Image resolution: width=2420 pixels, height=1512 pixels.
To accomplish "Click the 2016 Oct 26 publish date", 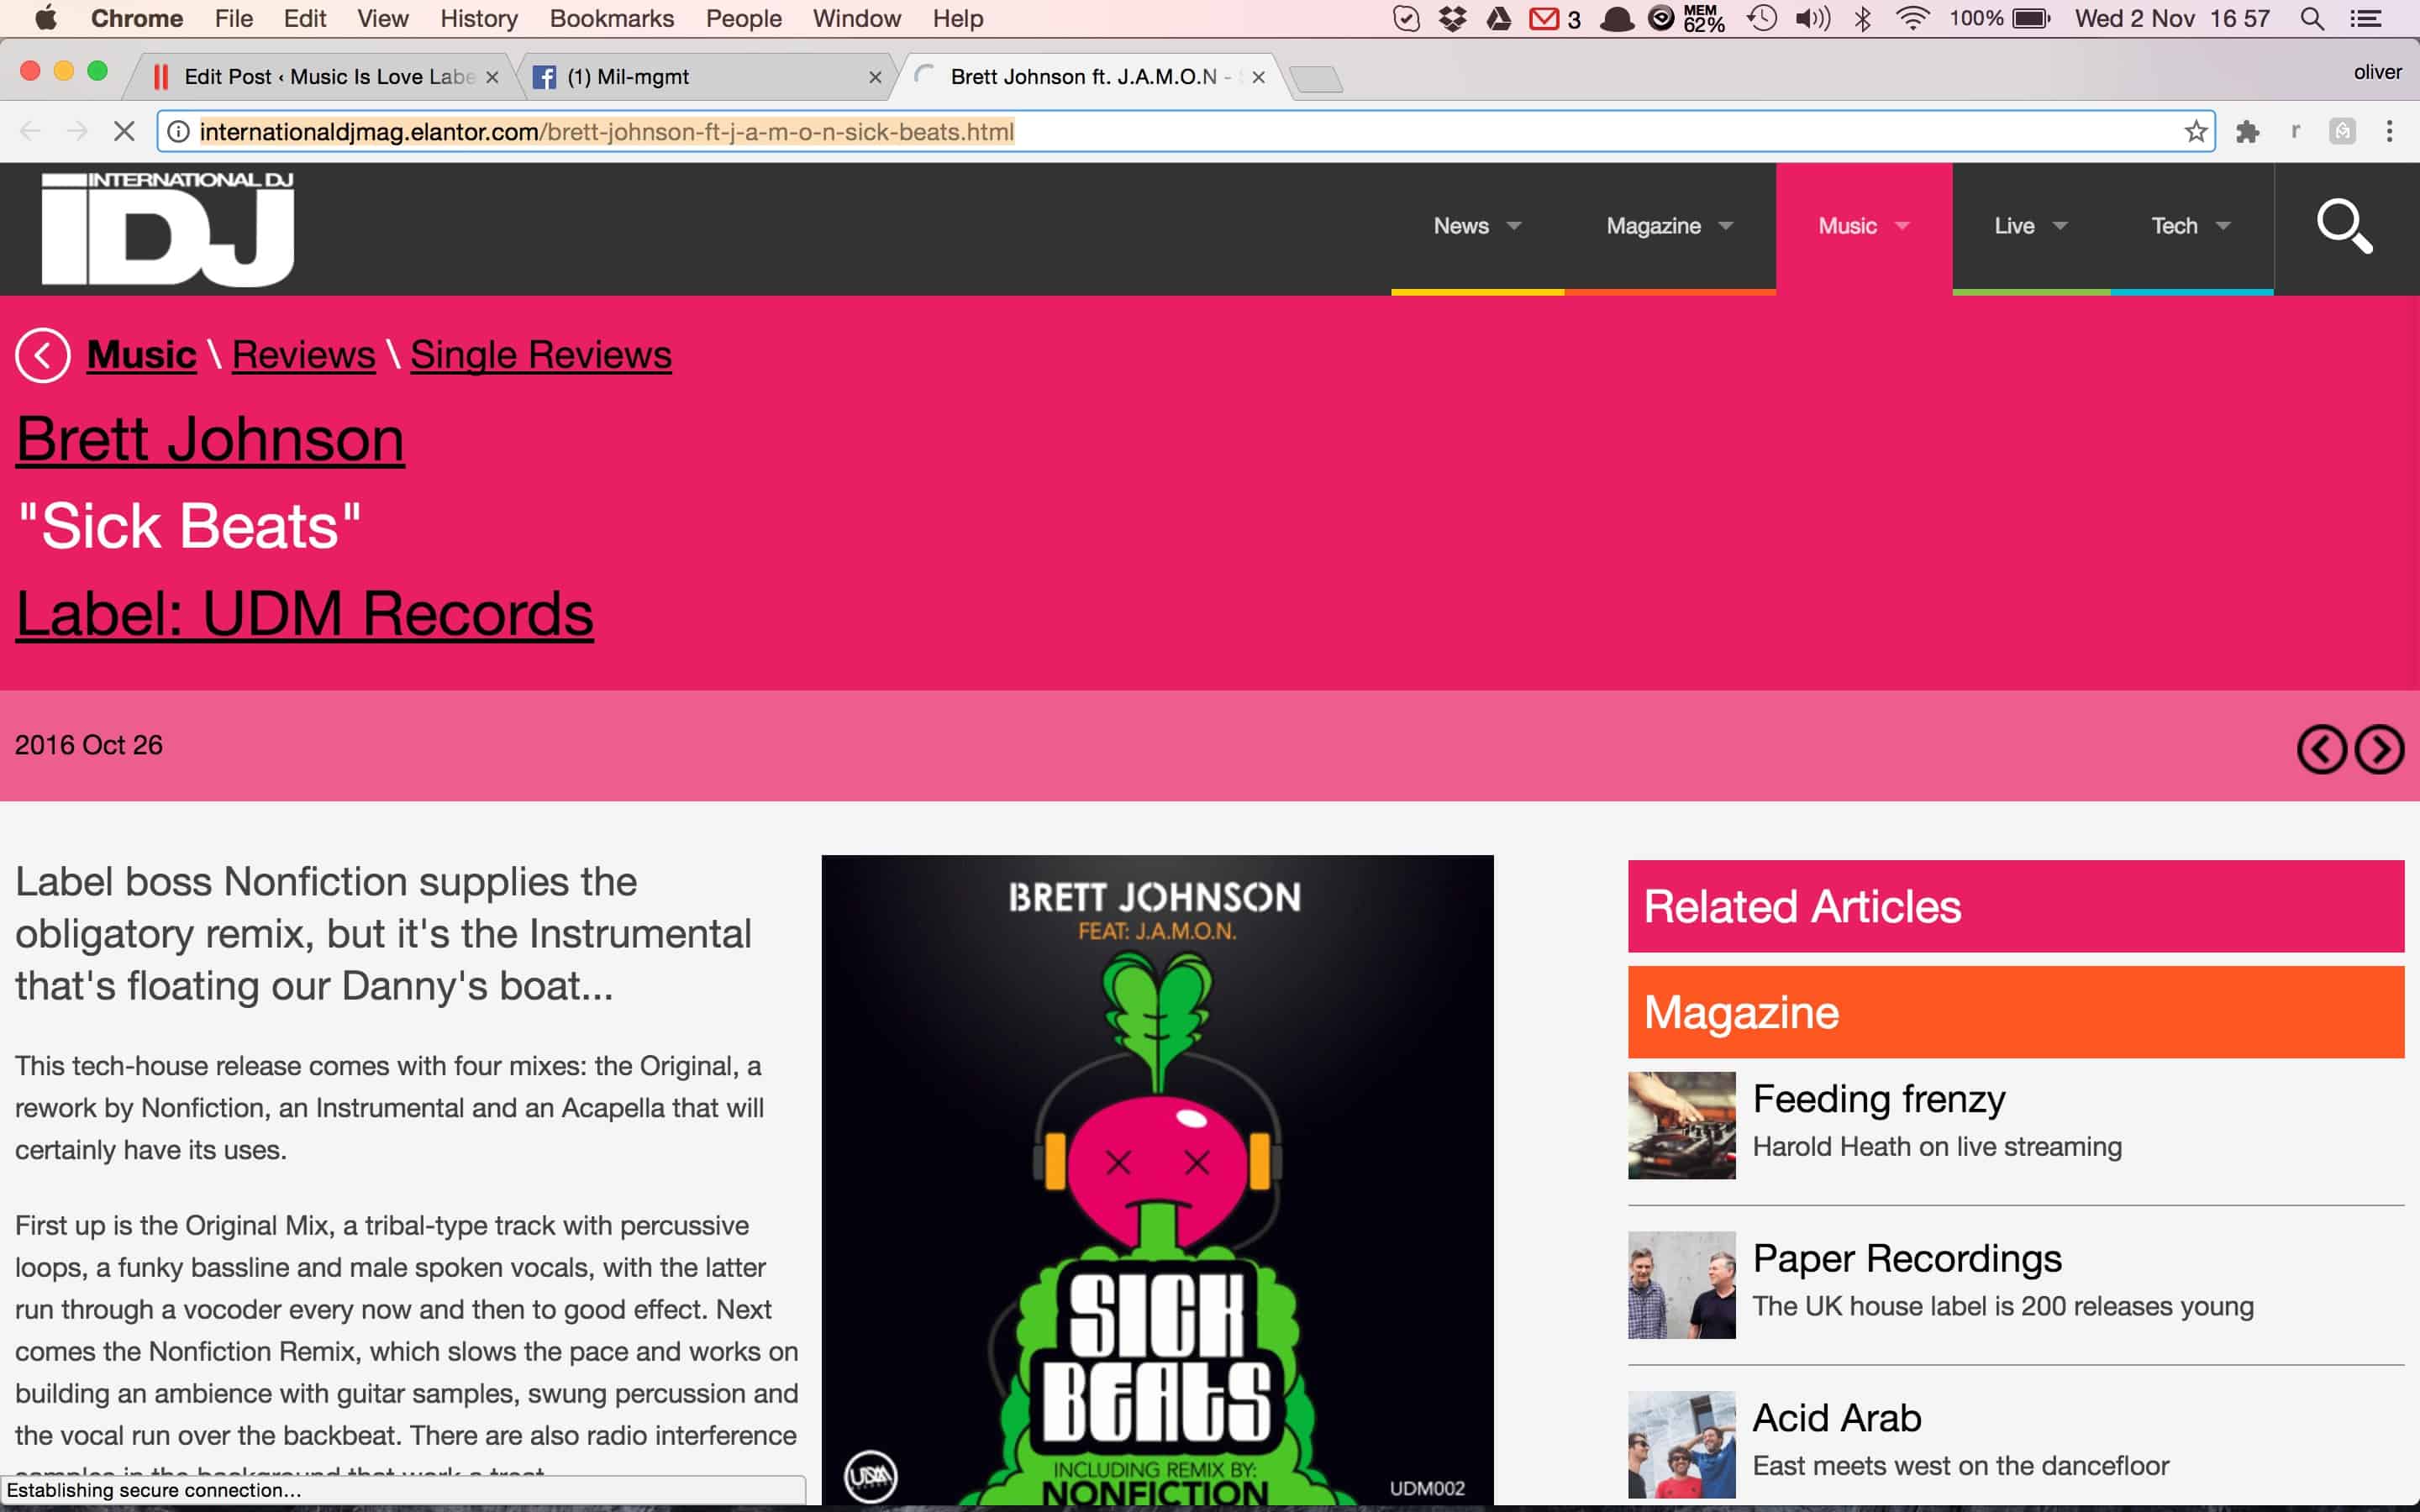I will (88, 745).
